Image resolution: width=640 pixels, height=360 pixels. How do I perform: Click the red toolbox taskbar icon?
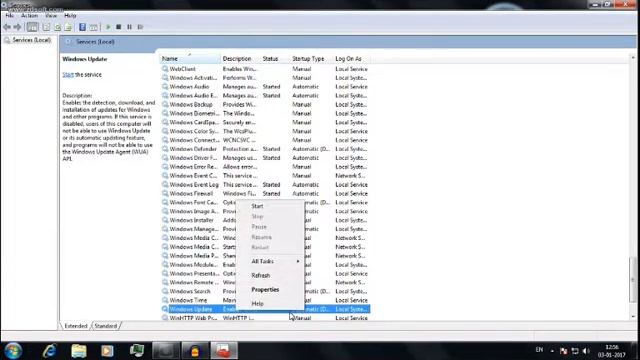[x=224, y=351]
